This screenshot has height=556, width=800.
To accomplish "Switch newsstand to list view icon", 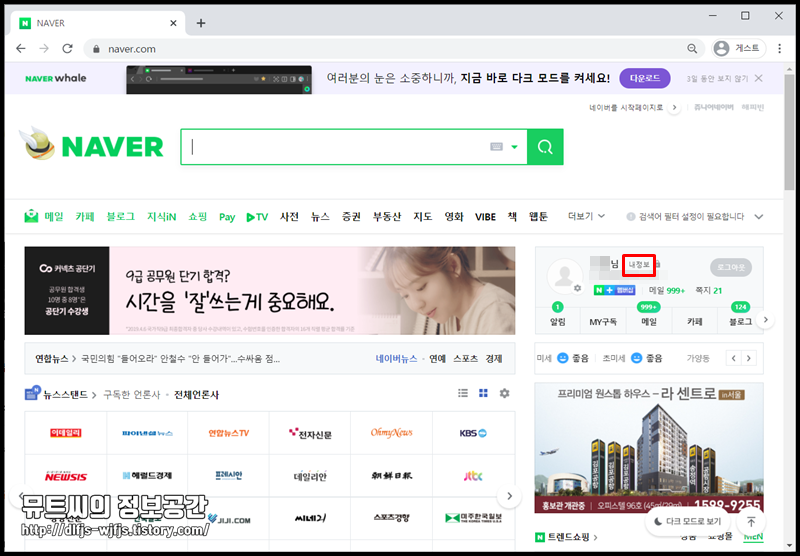I will pyautogui.click(x=463, y=393).
